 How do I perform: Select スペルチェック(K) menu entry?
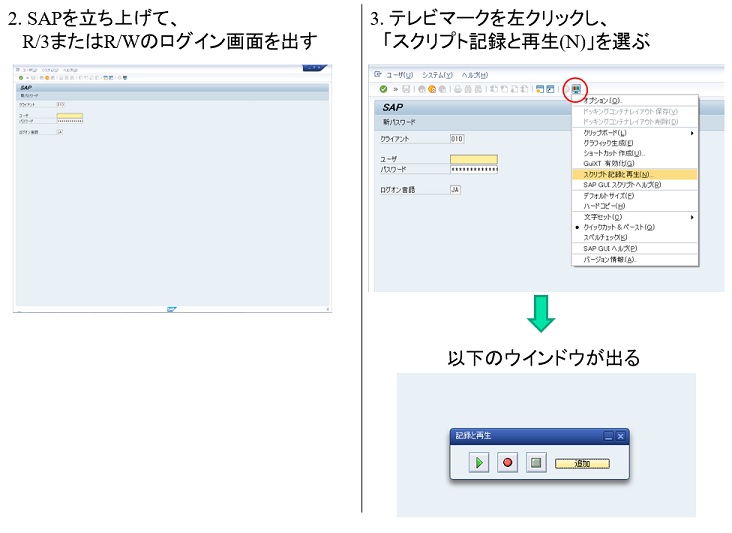[x=635, y=237]
